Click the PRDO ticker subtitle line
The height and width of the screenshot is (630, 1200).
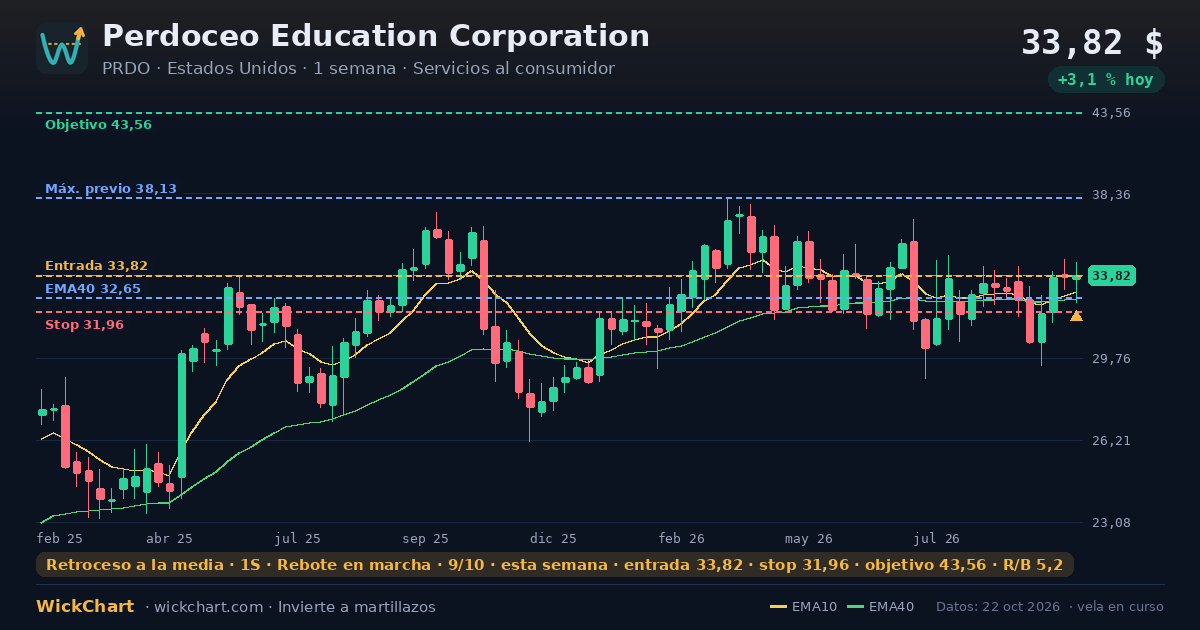coord(358,69)
